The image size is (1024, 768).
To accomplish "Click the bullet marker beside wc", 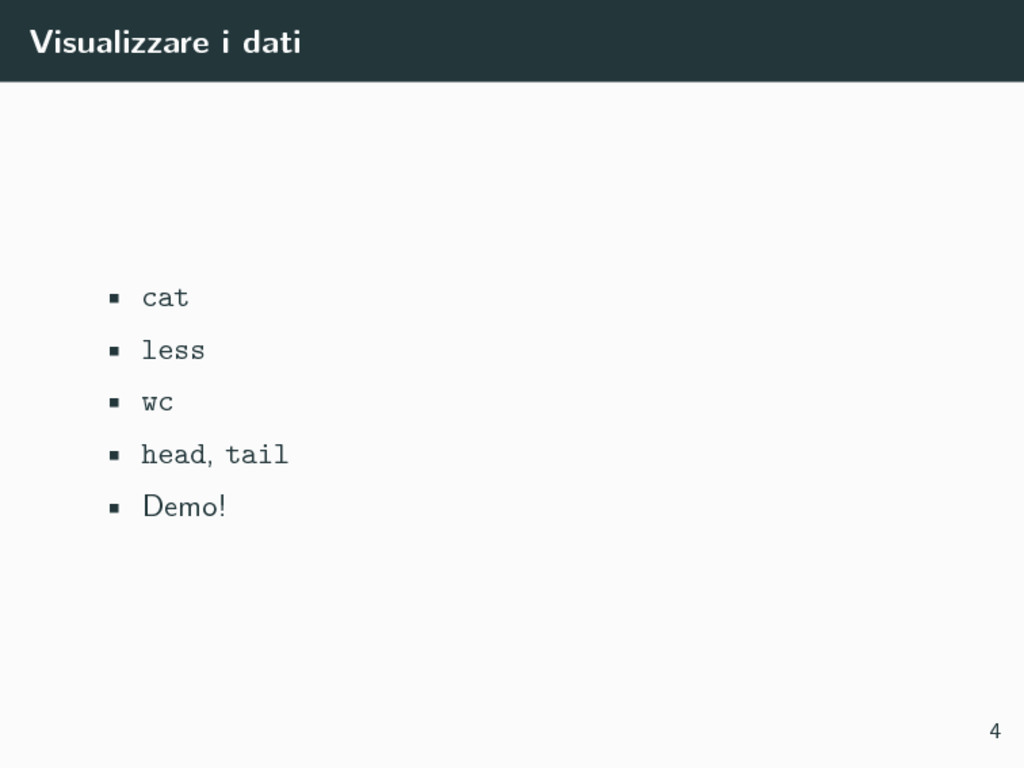I will (115, 403).
